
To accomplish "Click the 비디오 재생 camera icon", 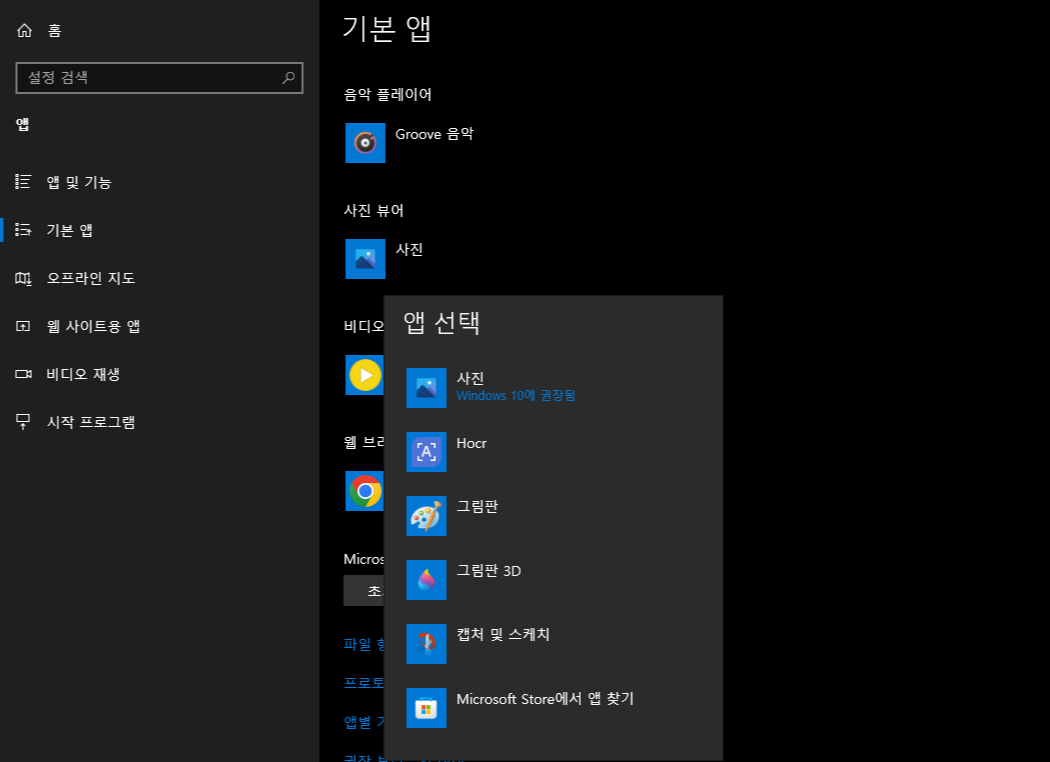I will tap(23, 374).
